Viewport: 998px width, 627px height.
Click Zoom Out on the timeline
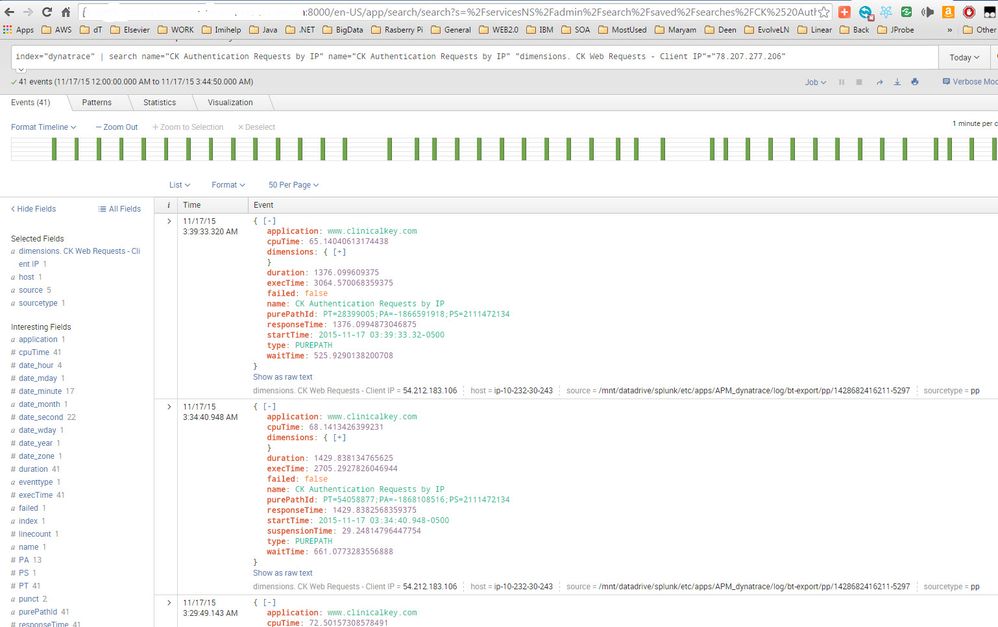click(x=117, y=127)
